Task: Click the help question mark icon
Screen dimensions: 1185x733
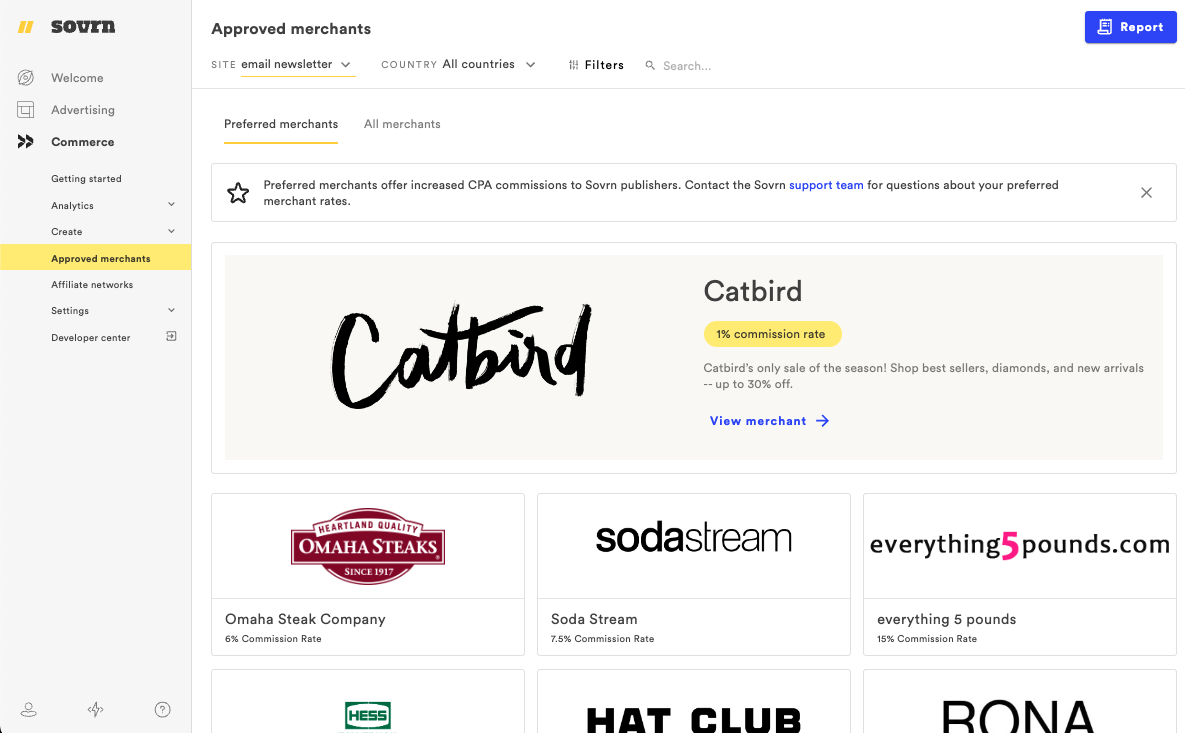Action: tap(162, 709)
